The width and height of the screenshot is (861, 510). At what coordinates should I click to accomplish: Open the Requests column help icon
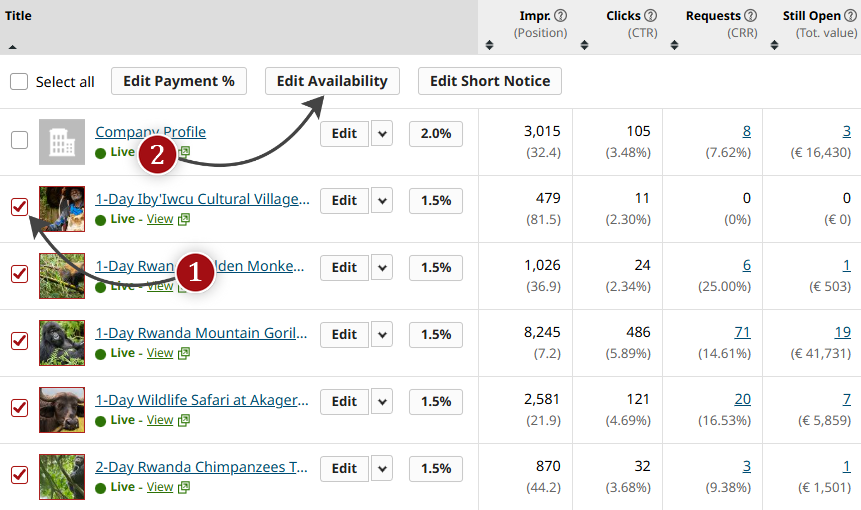[751, 16]
